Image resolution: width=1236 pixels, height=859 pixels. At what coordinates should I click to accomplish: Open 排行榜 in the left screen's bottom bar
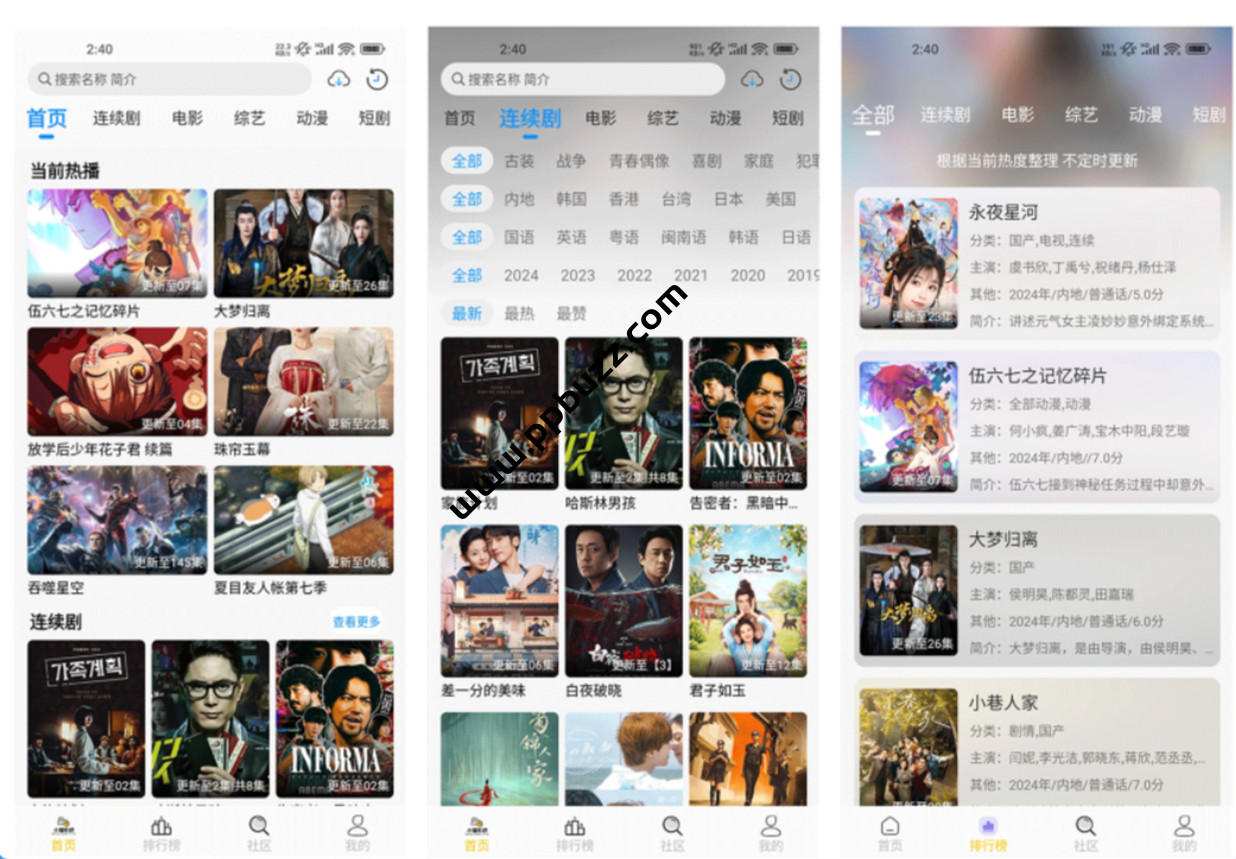[x=161, y=831]
